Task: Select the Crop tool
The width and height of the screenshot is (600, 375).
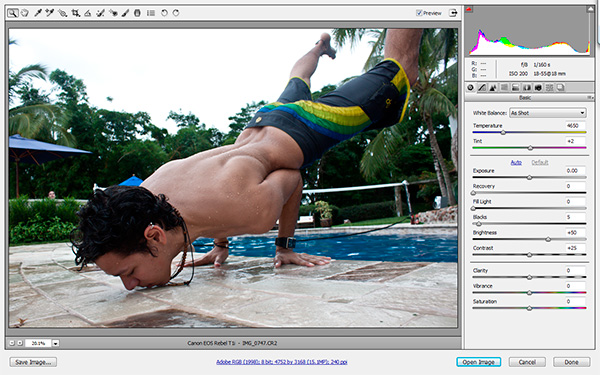Action: 75,13
